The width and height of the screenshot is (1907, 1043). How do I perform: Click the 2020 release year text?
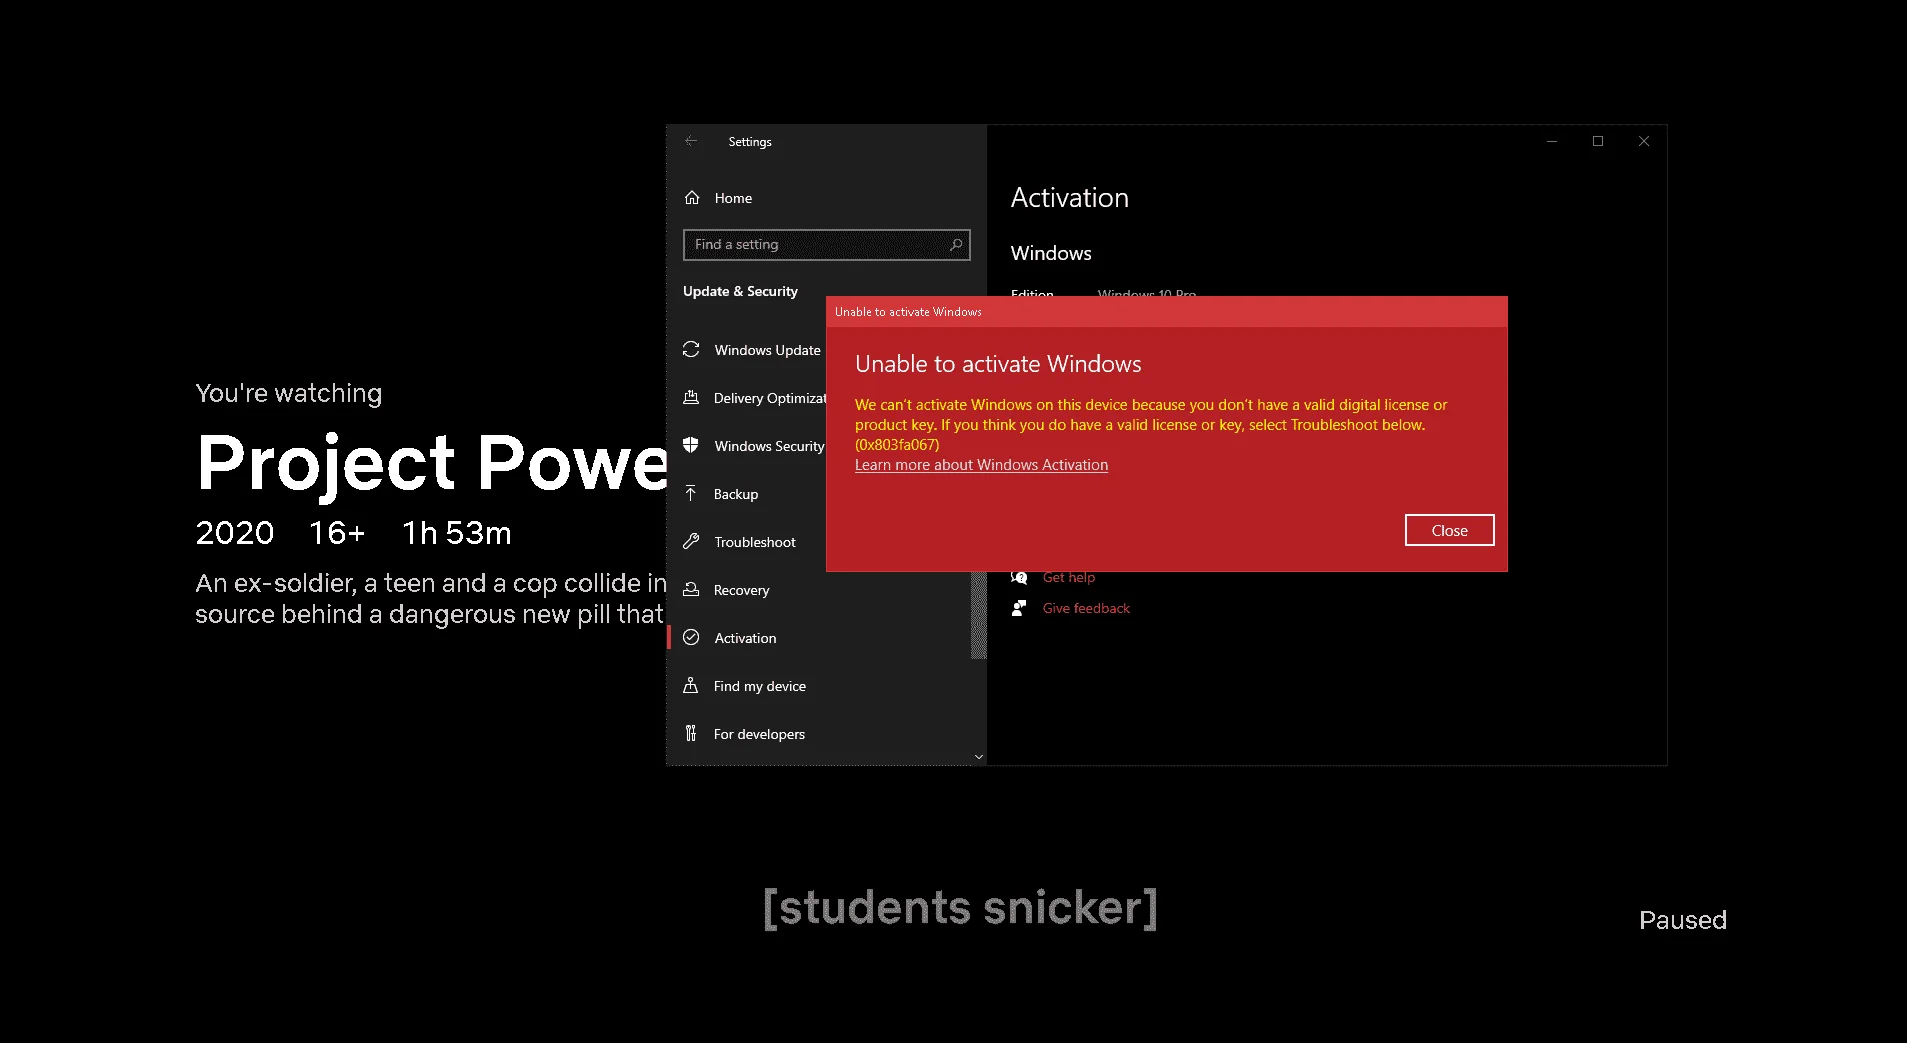[x=235, y=533]
